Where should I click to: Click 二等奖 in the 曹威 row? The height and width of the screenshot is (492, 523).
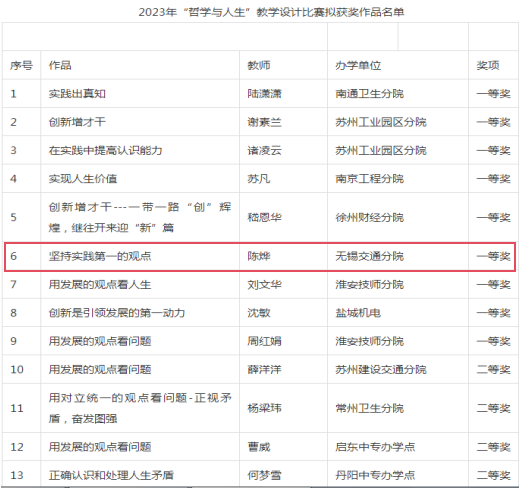point(493,447)
